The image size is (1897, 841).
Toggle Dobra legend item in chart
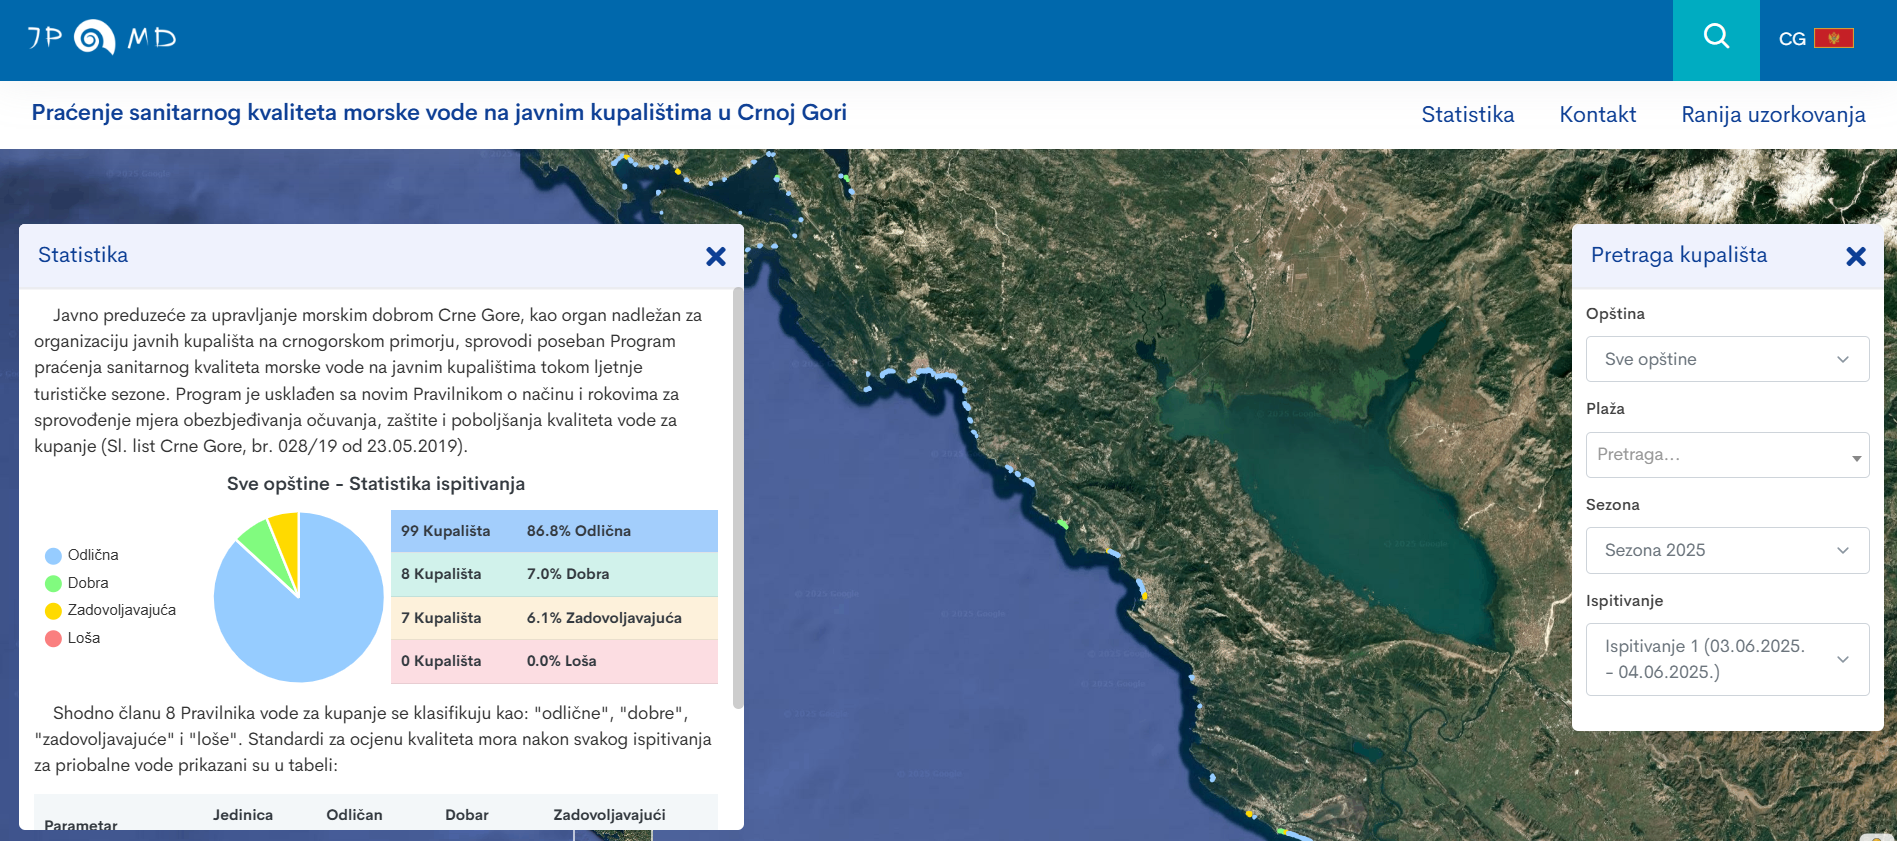(77, 583)
